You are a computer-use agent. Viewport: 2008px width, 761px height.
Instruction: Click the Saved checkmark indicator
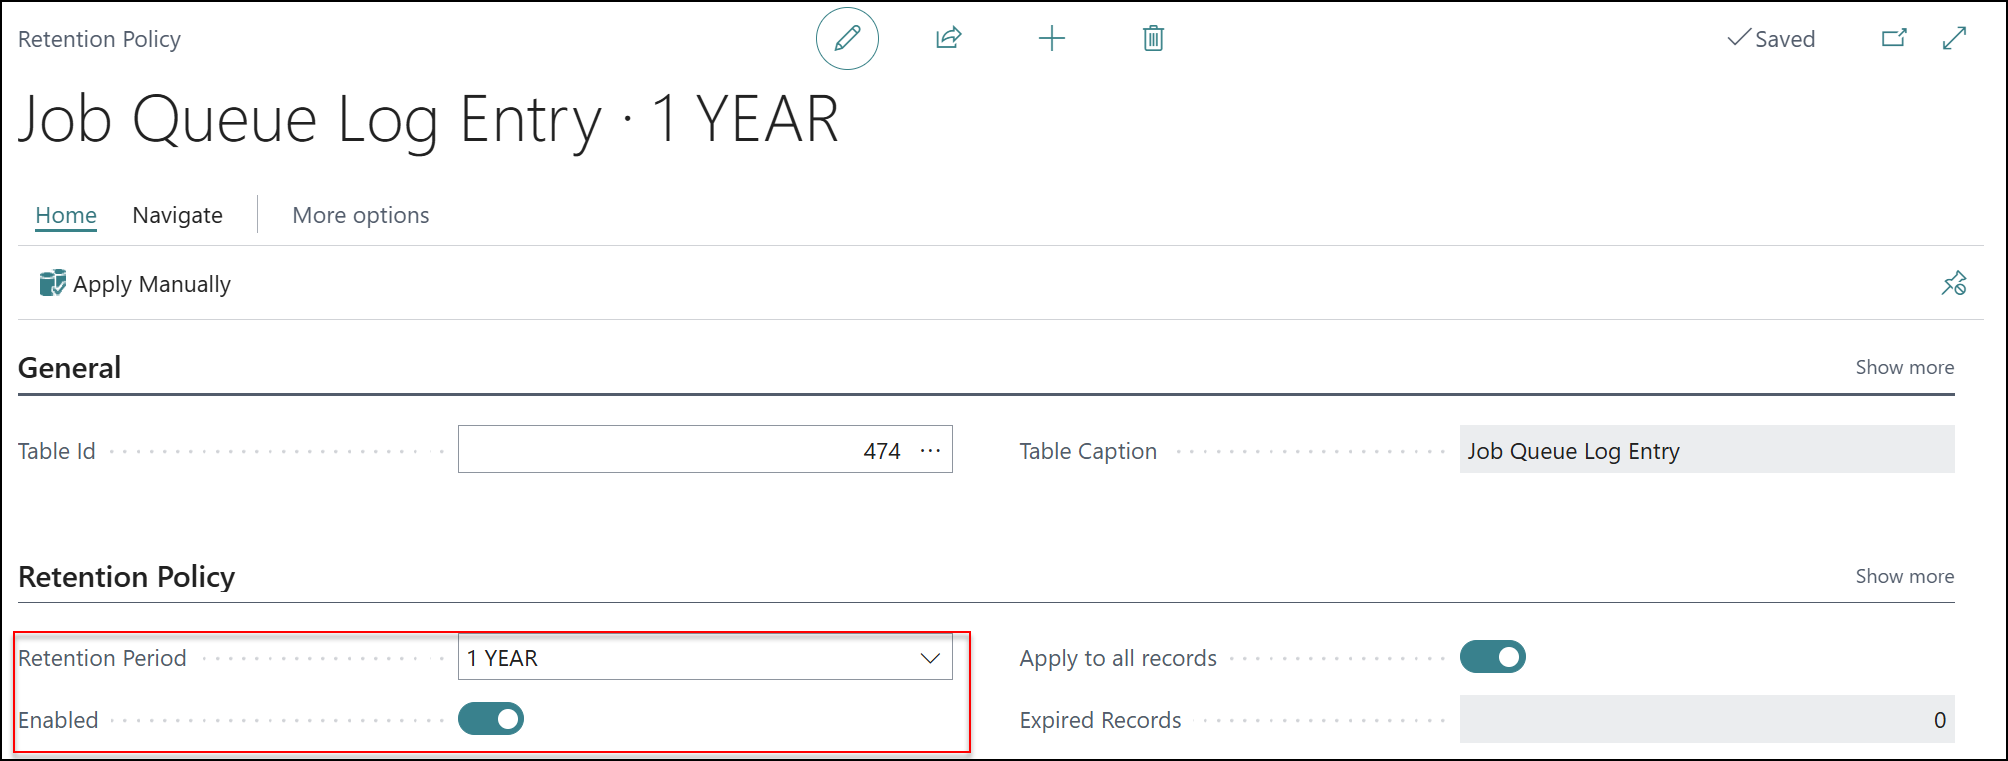[x=1771, y=39]
